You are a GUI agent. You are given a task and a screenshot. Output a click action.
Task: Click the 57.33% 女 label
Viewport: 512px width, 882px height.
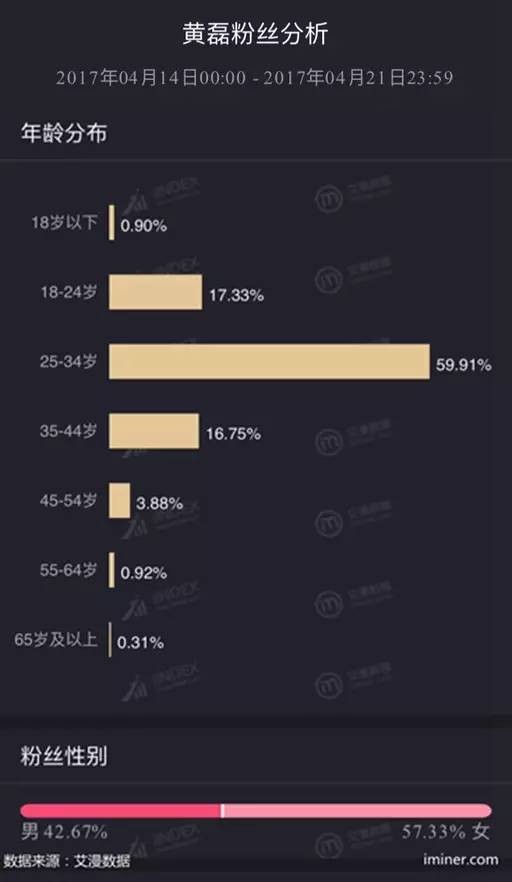[x=446, y=831]
